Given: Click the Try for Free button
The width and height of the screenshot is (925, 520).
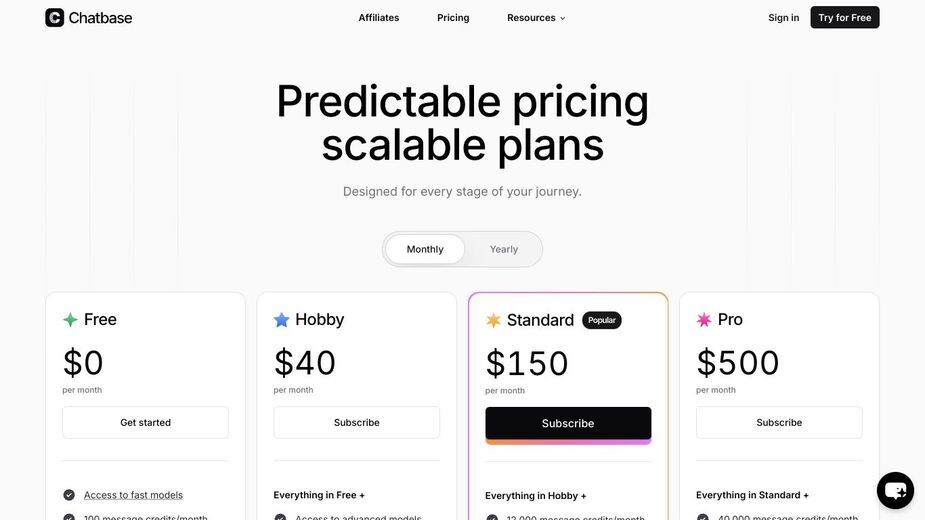Looking at the screenshot, I should (844, 18).
